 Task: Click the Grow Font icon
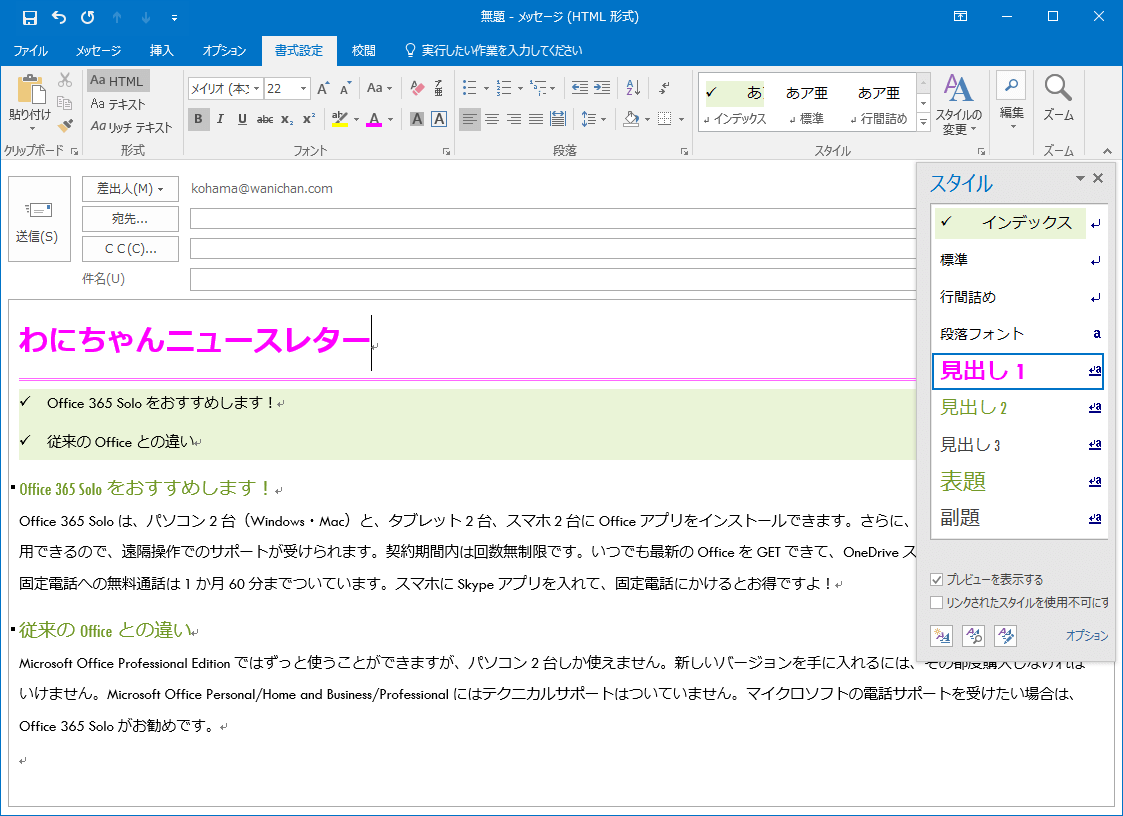click(323, 88)
